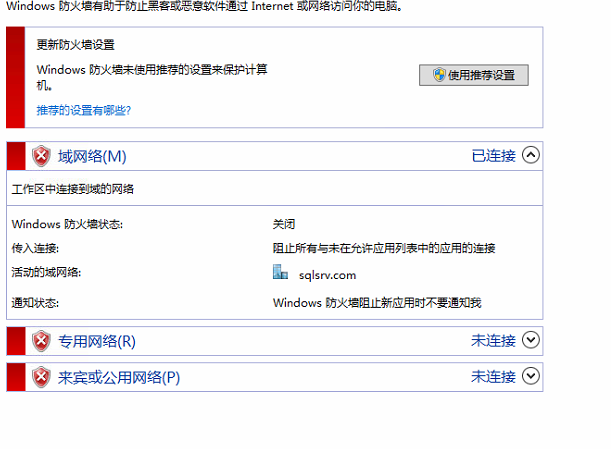Click the 传入连接: label
The image size is (611, 449).
(x=35, y=248)
